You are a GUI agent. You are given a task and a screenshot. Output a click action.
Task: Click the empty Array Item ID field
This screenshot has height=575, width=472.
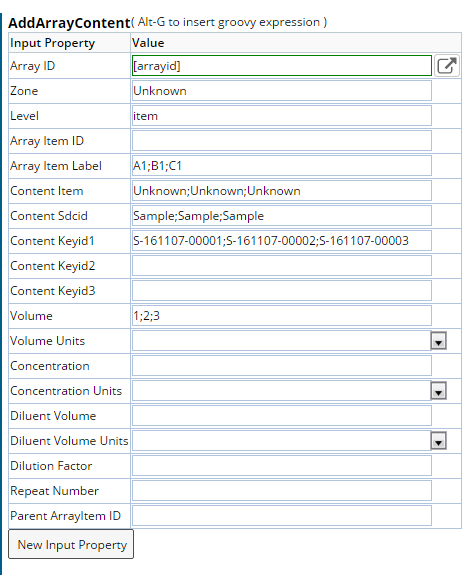282,141
